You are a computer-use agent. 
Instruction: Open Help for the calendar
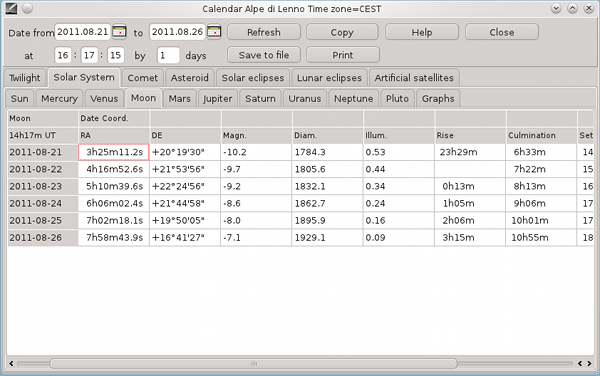pos(422,32)
